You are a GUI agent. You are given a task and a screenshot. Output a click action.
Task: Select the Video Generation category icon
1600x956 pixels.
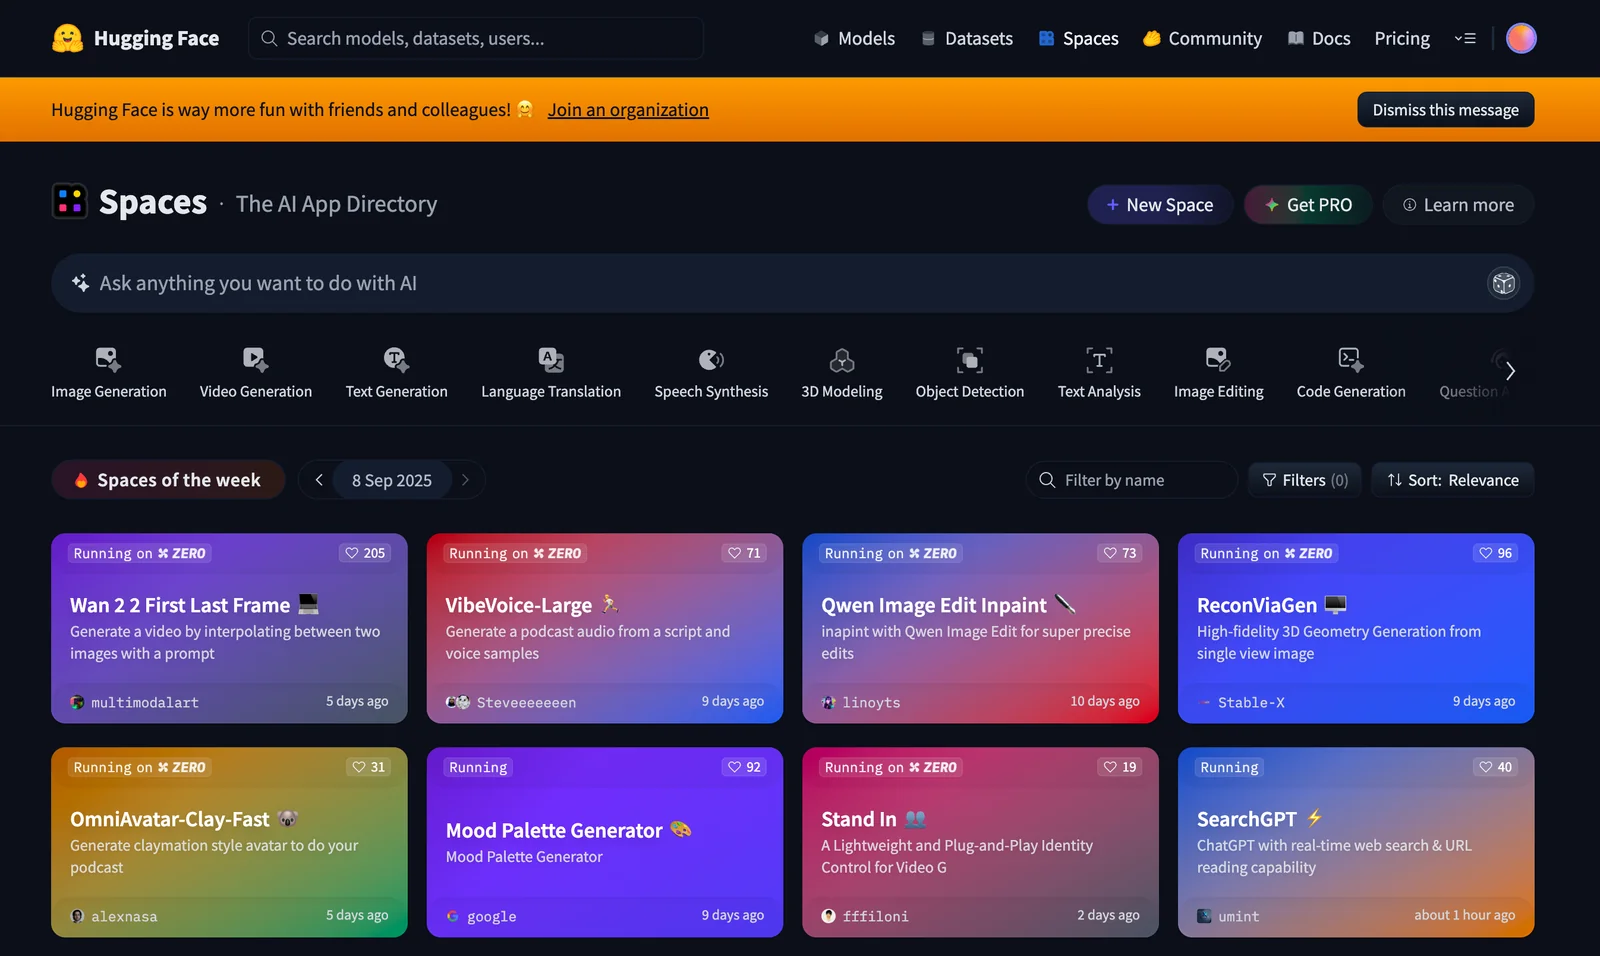pos(255,359)
